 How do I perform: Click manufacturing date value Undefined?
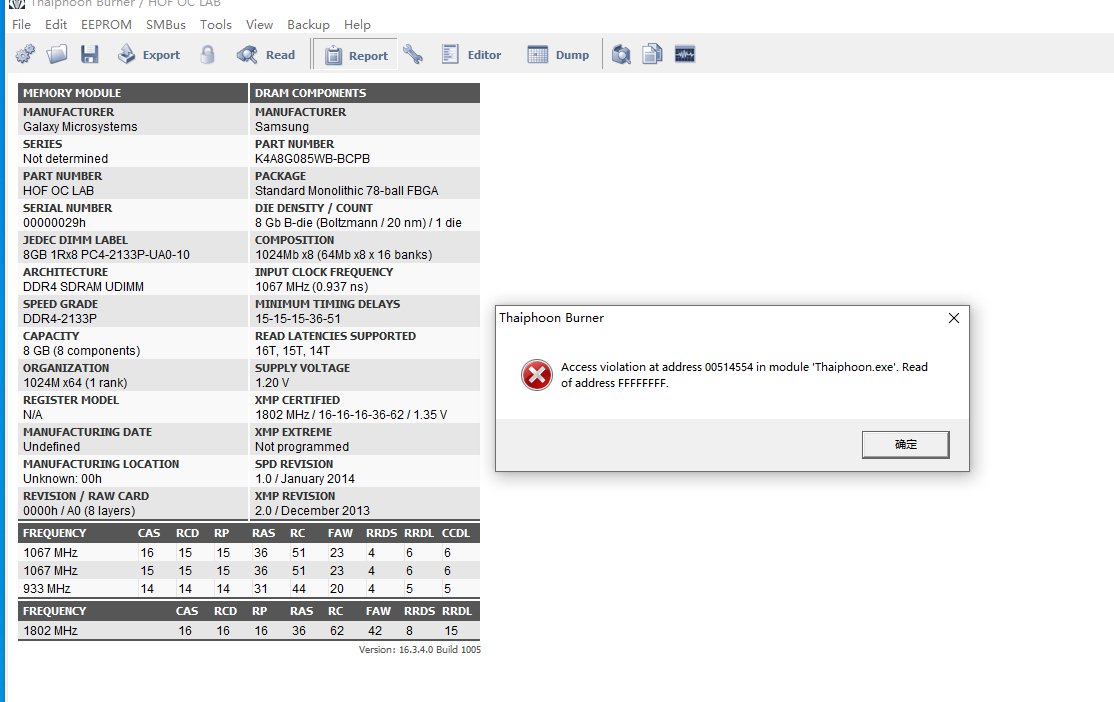pos(51,446)
